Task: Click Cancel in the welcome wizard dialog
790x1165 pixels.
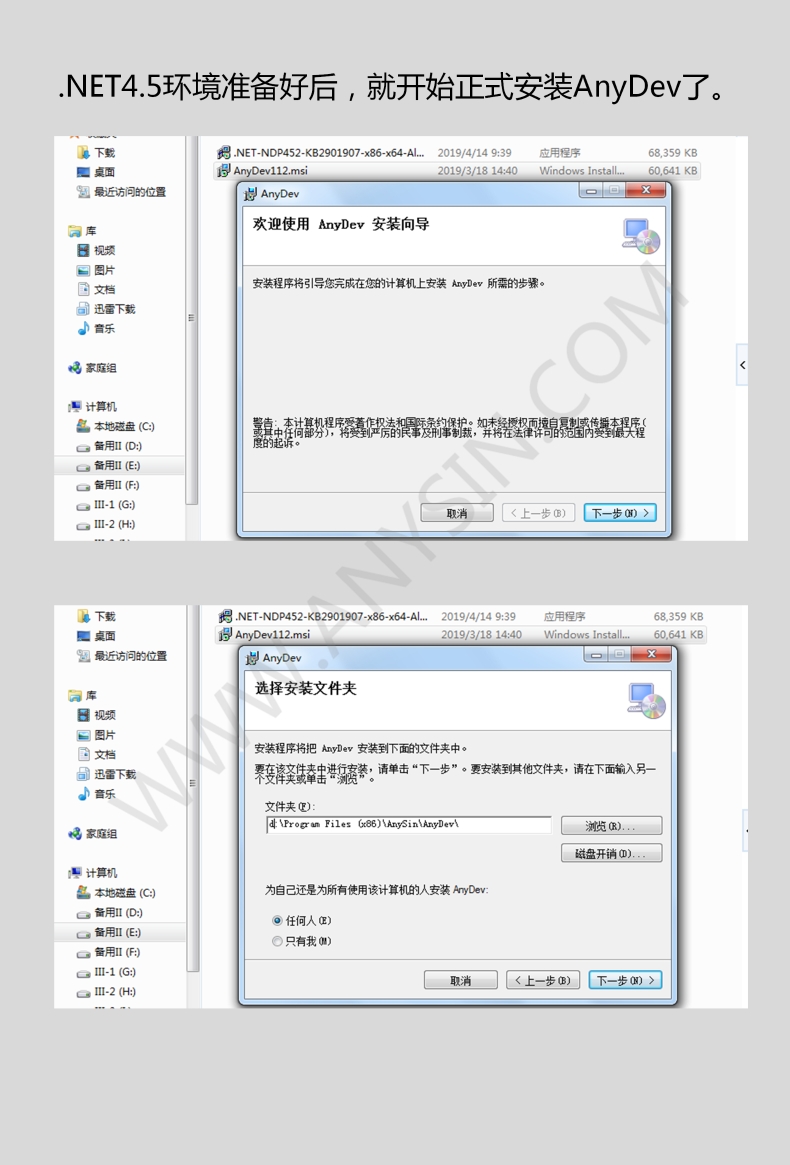Action: (457, 513)
